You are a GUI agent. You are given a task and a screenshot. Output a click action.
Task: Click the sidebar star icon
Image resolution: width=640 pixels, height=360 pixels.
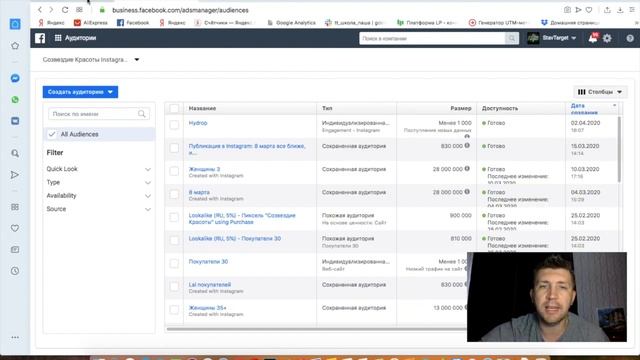[x=15, y=46]
